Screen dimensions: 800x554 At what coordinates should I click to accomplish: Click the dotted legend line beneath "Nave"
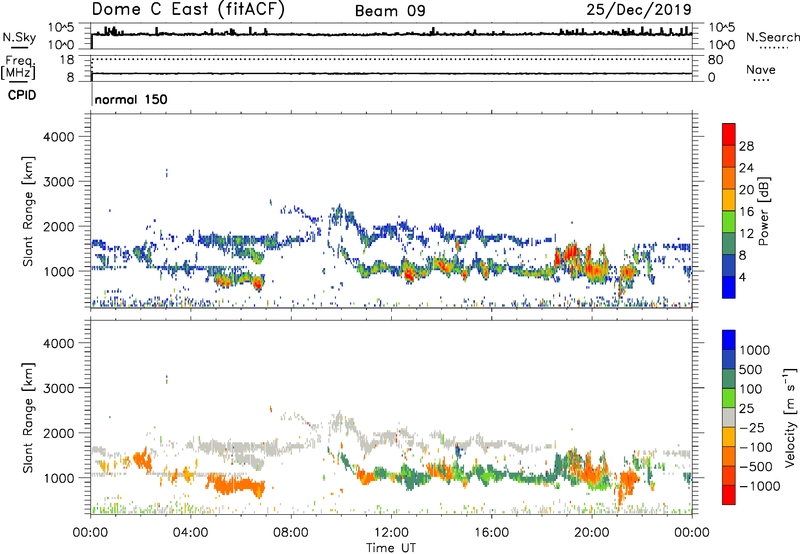[761, 81]
